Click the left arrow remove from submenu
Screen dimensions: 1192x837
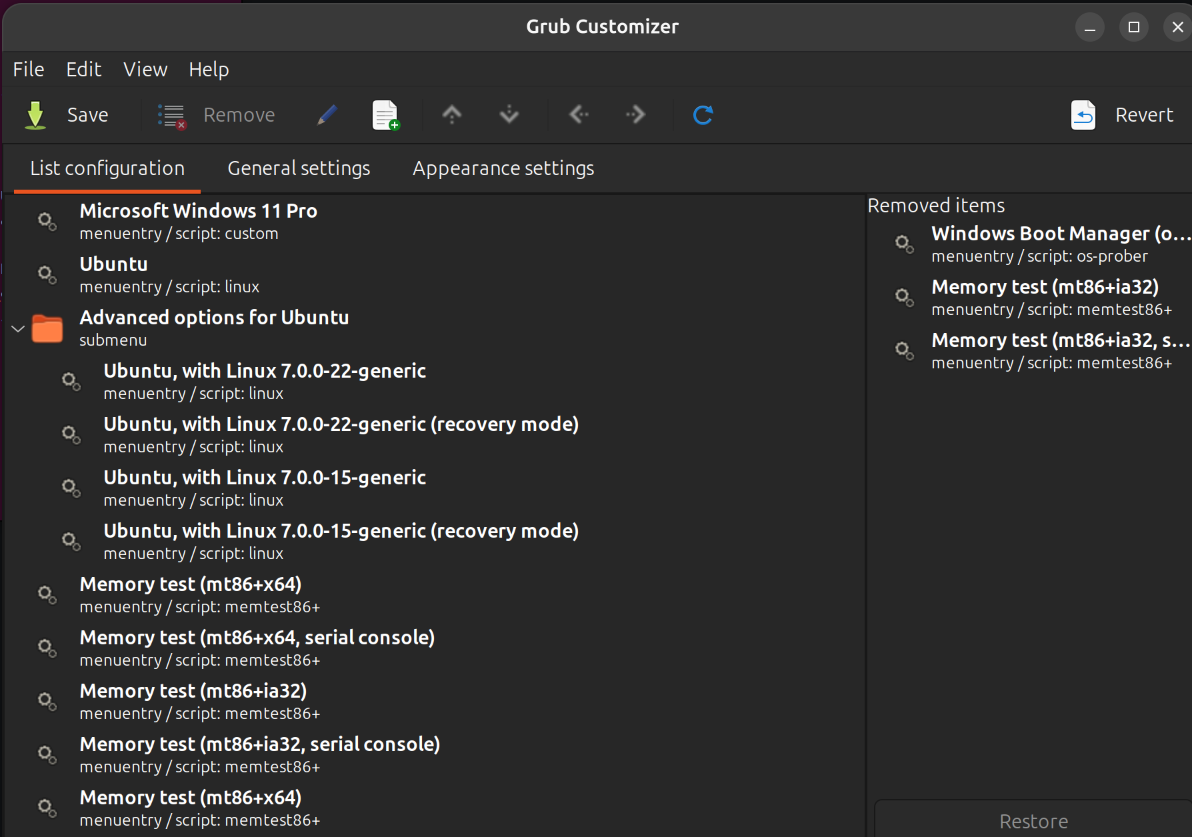pyautogui.click(x=579, y=115)
